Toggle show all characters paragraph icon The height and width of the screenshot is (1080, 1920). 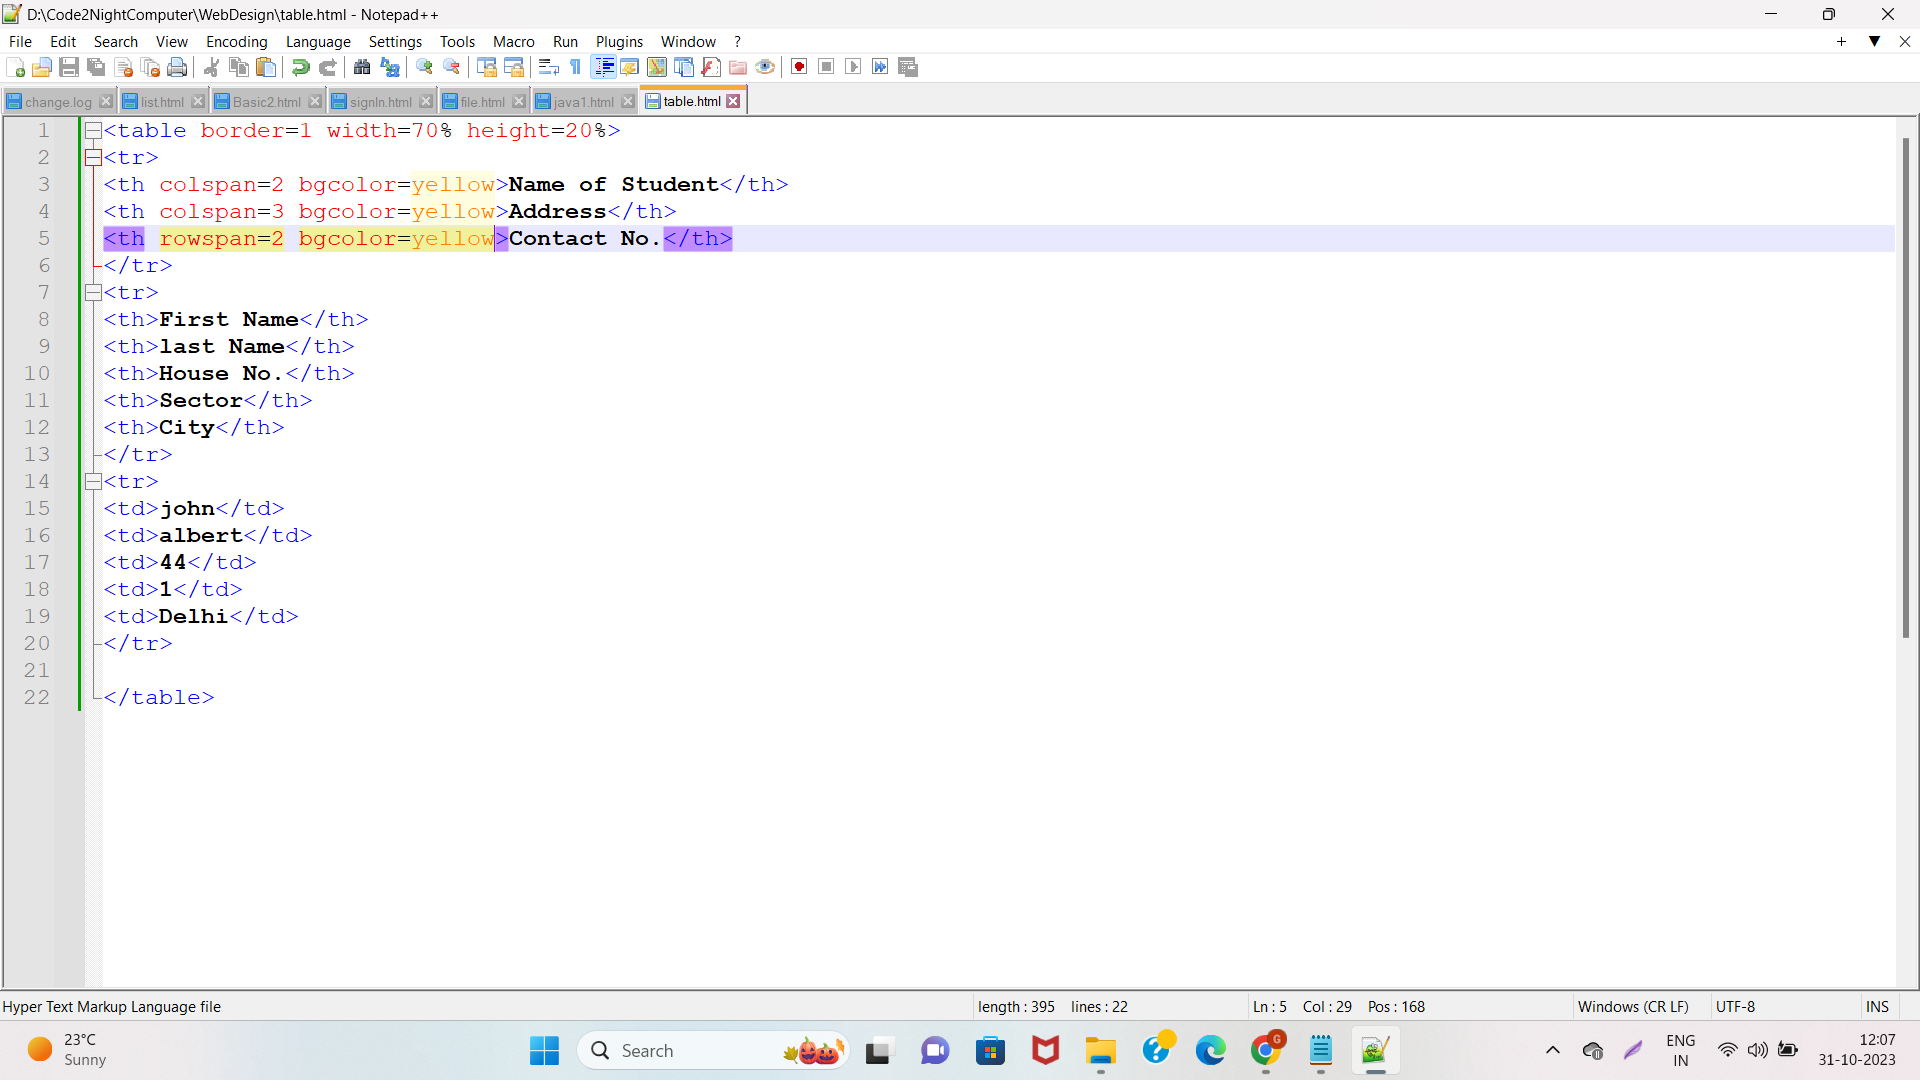pyautogui.click(x=575, y=67)
